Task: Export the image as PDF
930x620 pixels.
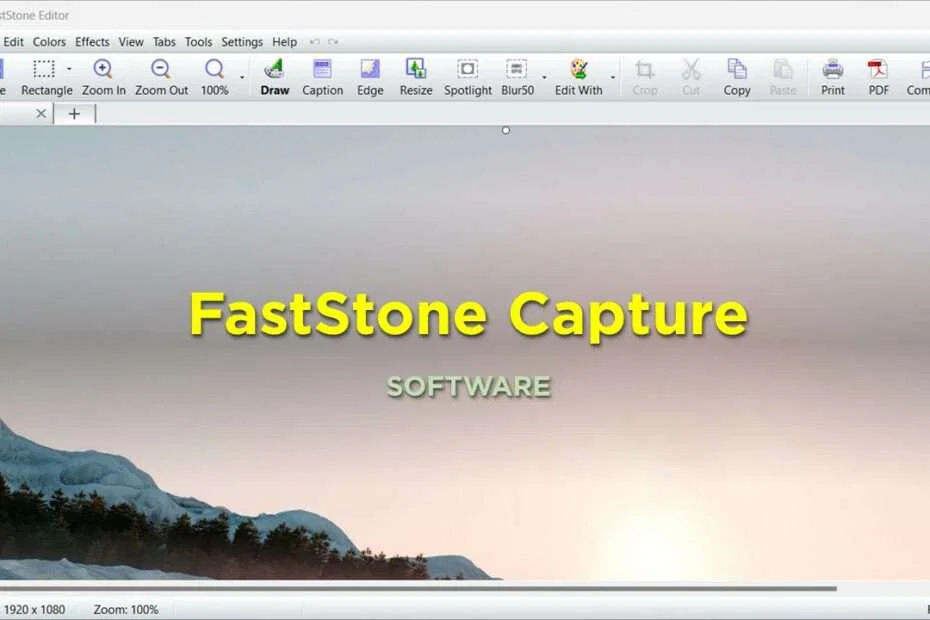Action: 878,75
